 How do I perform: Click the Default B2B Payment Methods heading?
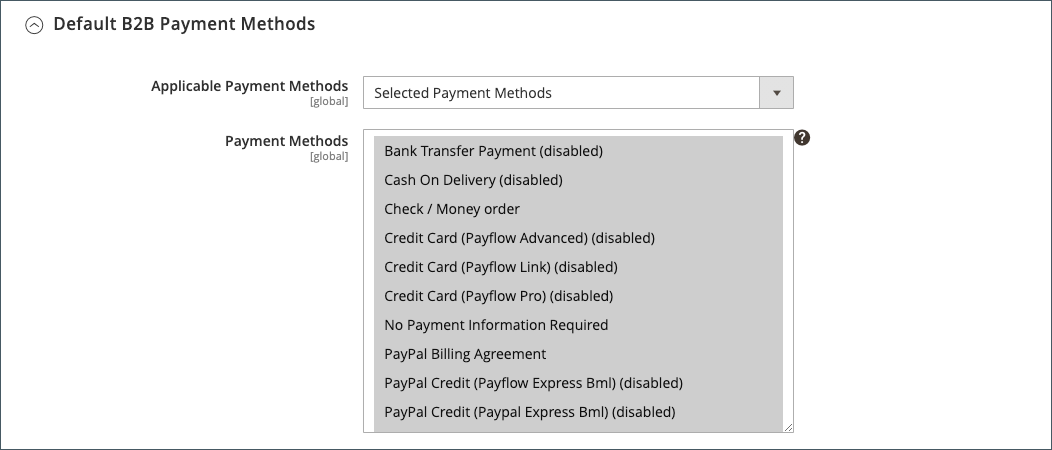184,23
